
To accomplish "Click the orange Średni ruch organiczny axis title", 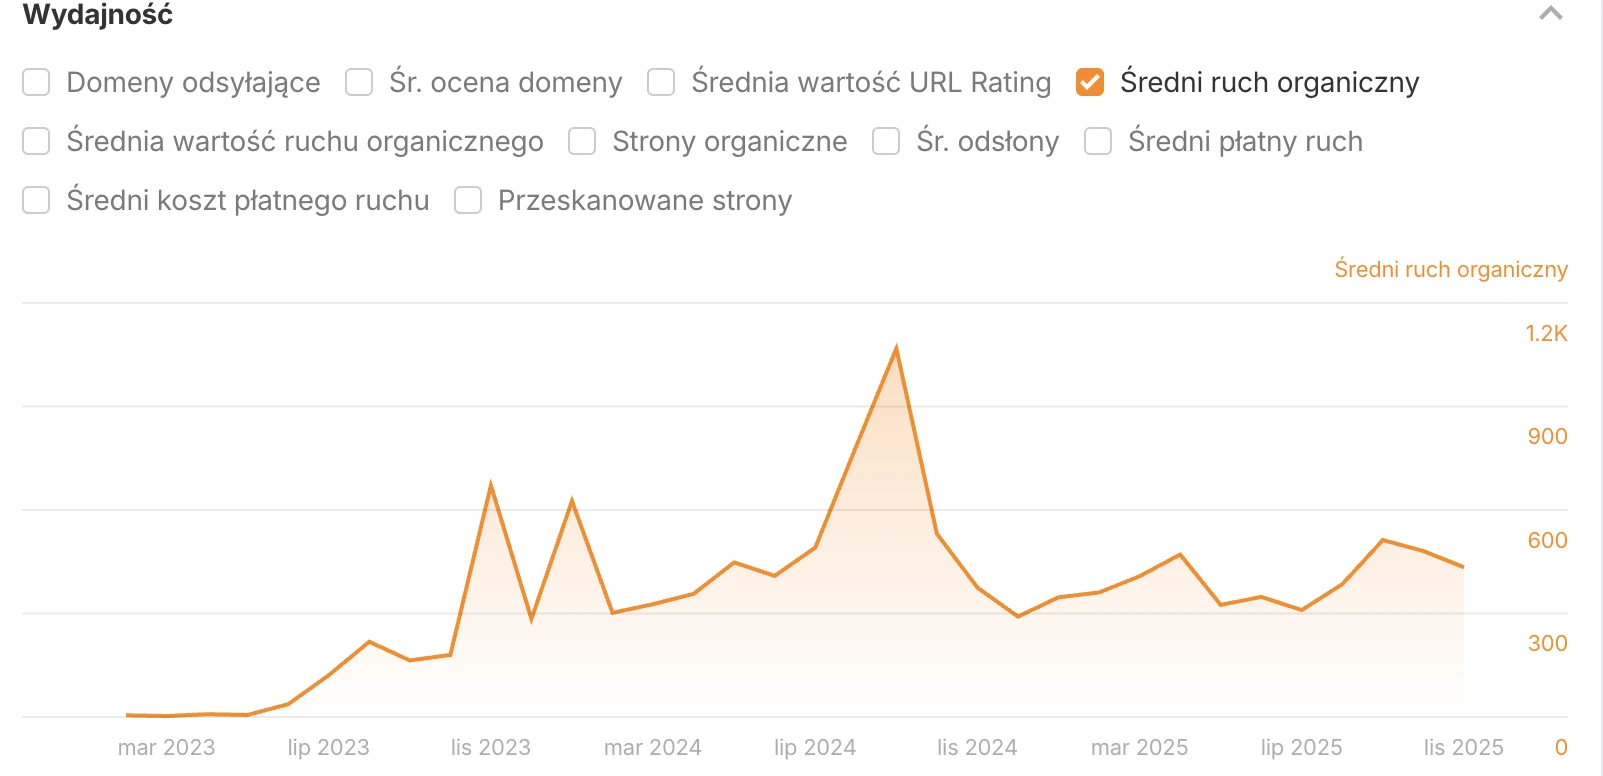I will point(1450,269).
